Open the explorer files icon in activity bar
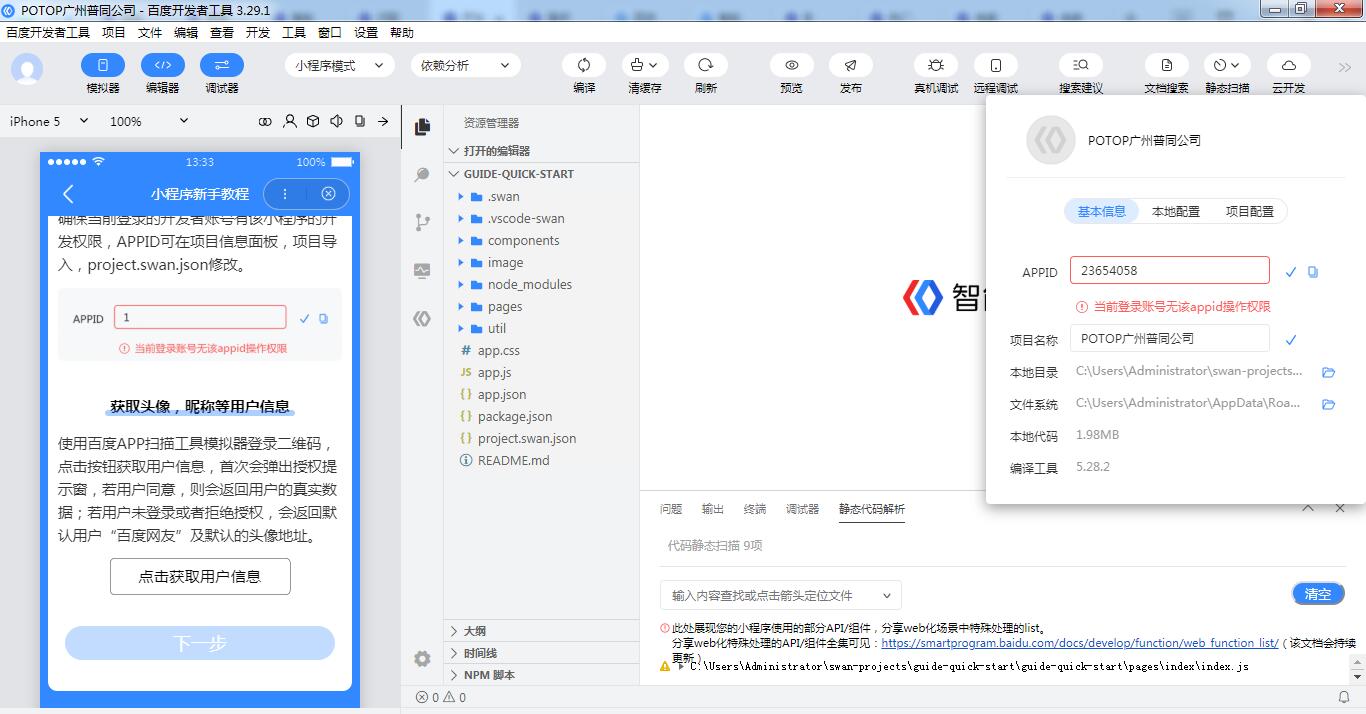 (422, 127)
